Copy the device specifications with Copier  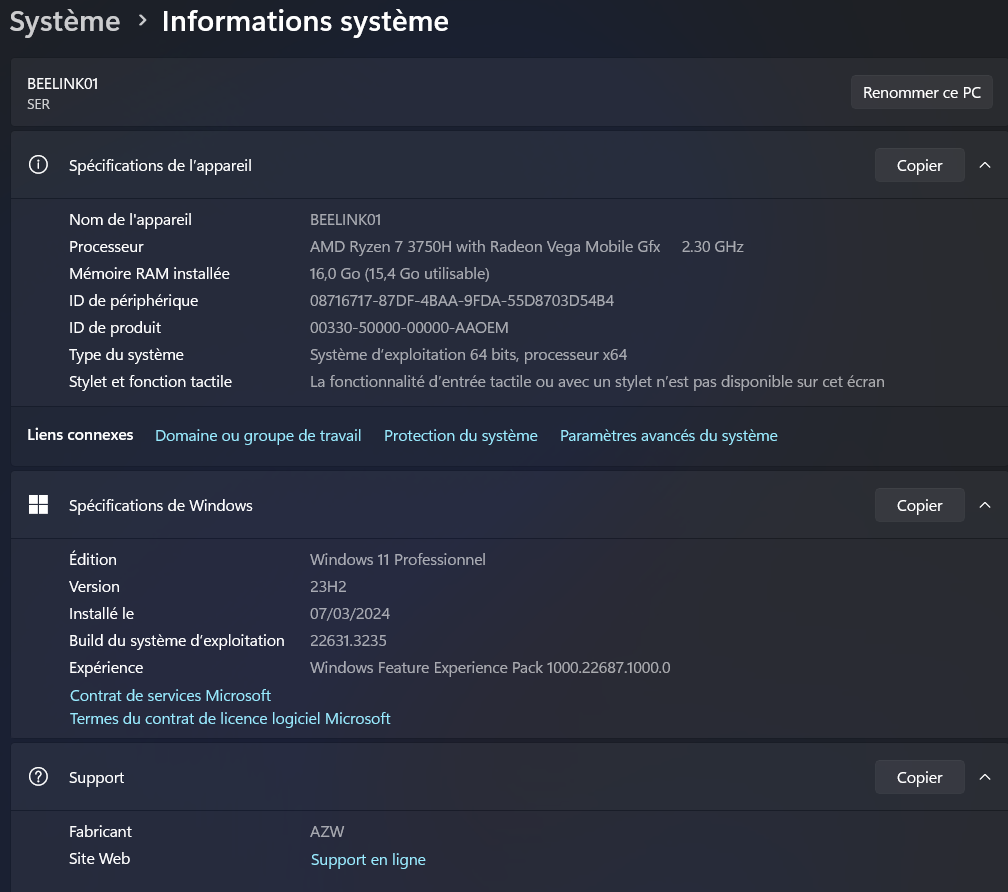click(x=919, y=165)
